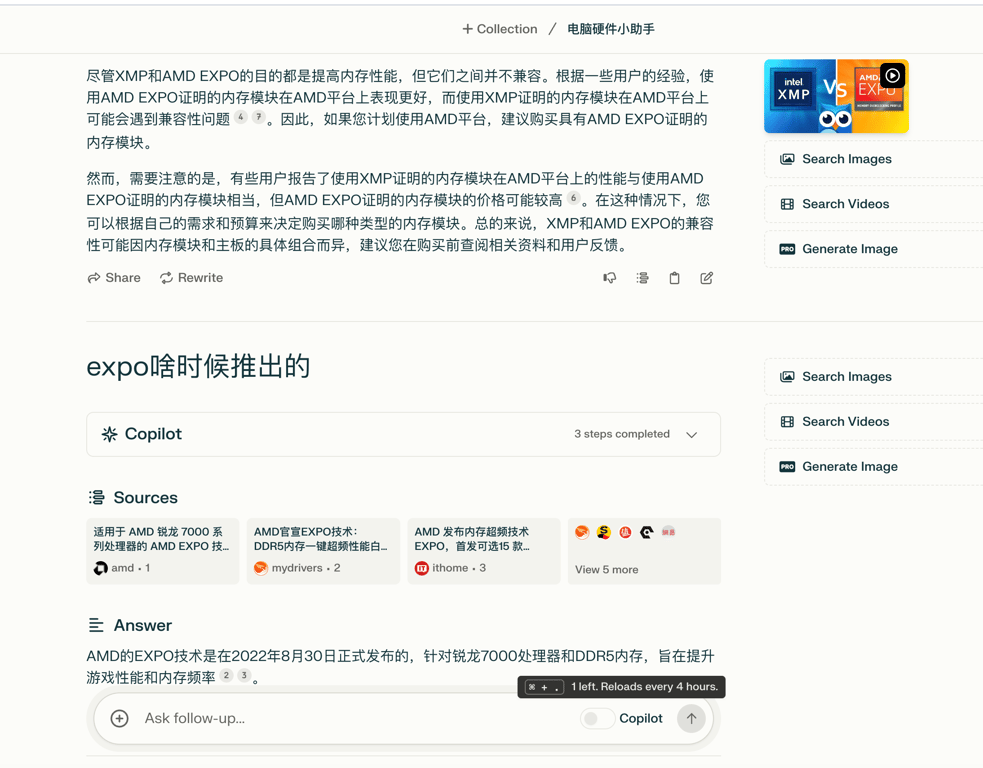Click the expo啥时候推出的 question heading
Screen dimensions: 983x768
pyautogui.click(x=198, y=367)
